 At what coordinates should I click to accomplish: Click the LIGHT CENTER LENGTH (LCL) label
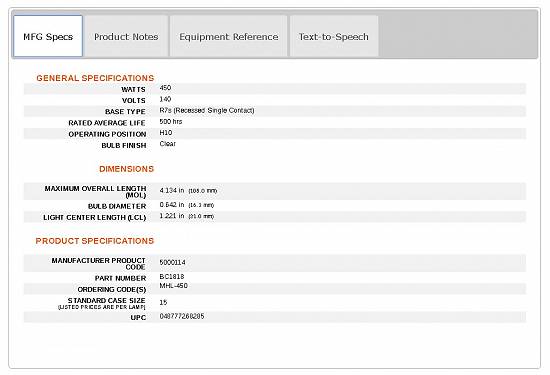pyautogui.click(x=95, y=217)
